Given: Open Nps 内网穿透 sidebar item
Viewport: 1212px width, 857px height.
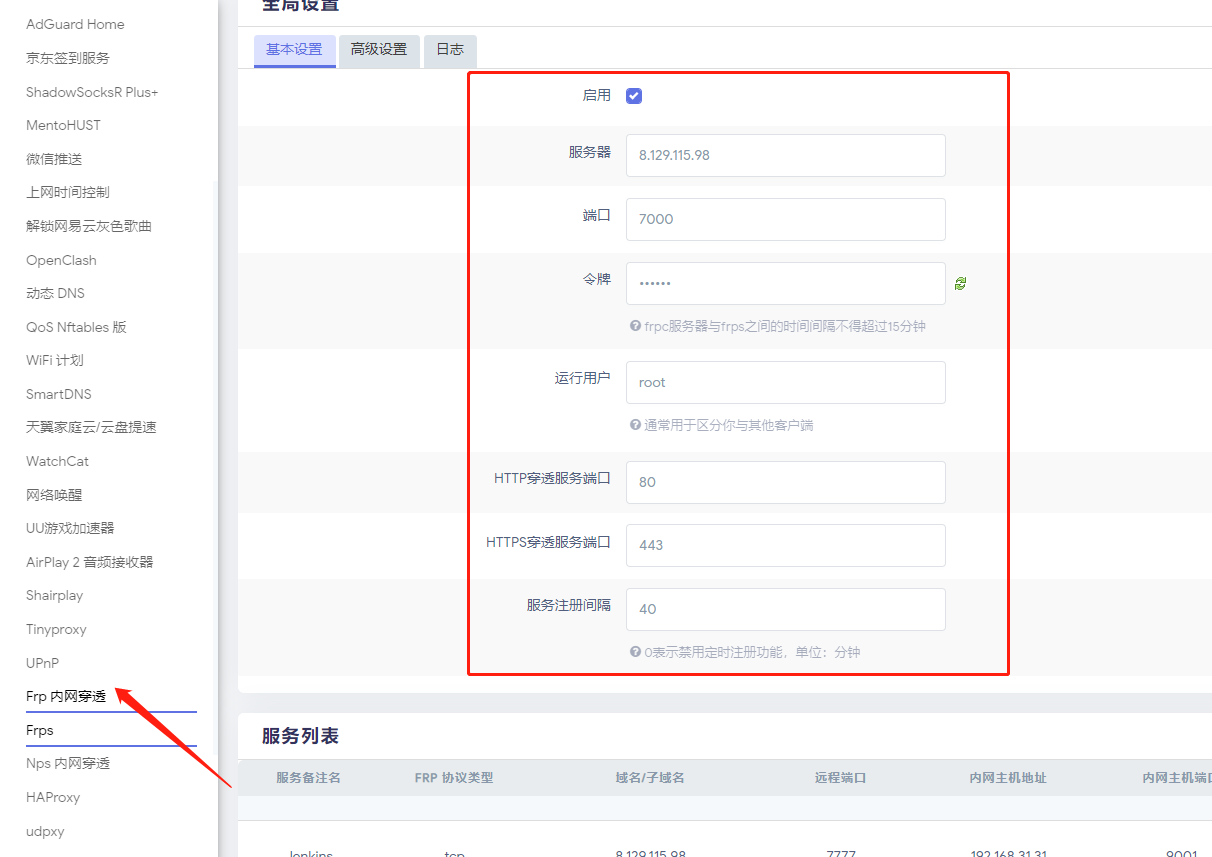Looking at the screenshot, I should click(68, 764).
